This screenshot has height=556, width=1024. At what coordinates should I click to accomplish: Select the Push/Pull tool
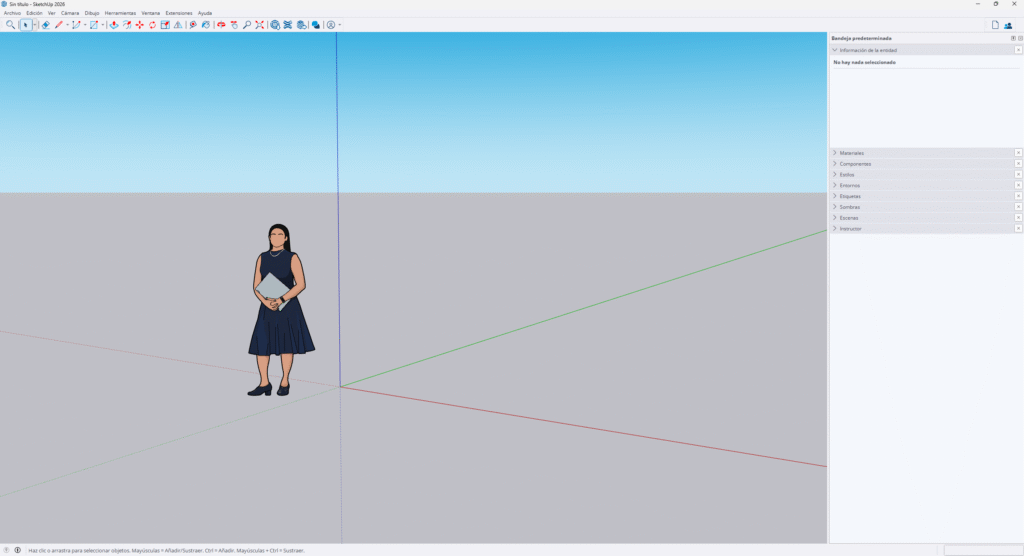point(113,24)
